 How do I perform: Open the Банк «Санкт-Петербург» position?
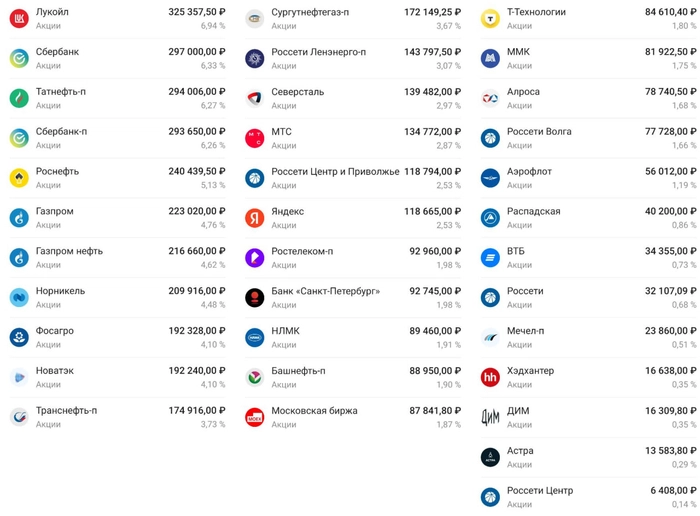[326, 291]
